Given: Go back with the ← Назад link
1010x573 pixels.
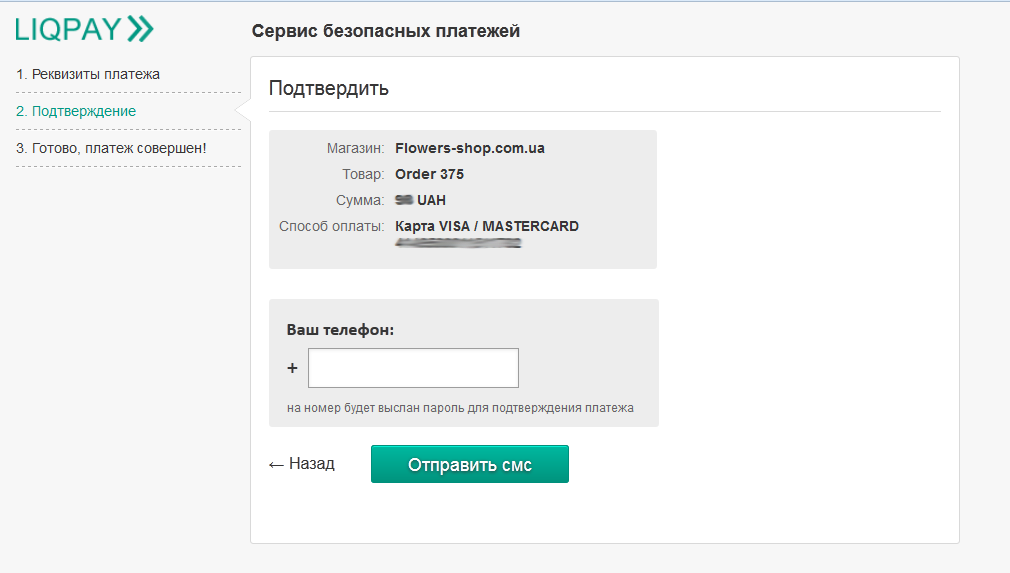Looking at the screenshot, I should 302,464.
